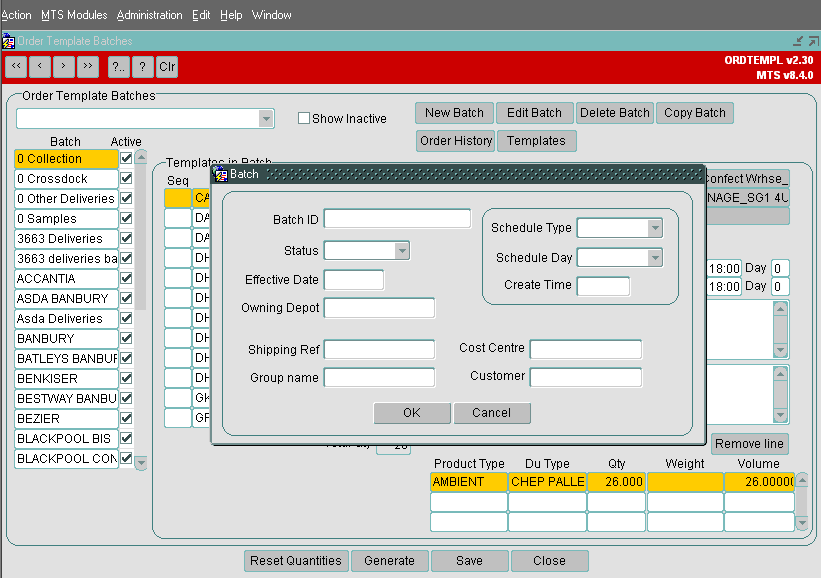Cancel the Batch dialog
Image resolution: width=821 pixels, height=578 pixels.
tap(492, 413)
